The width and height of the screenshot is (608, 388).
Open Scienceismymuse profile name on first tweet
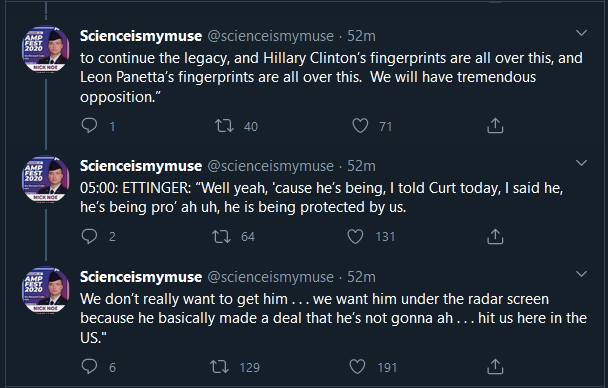[x=141, y=36]
